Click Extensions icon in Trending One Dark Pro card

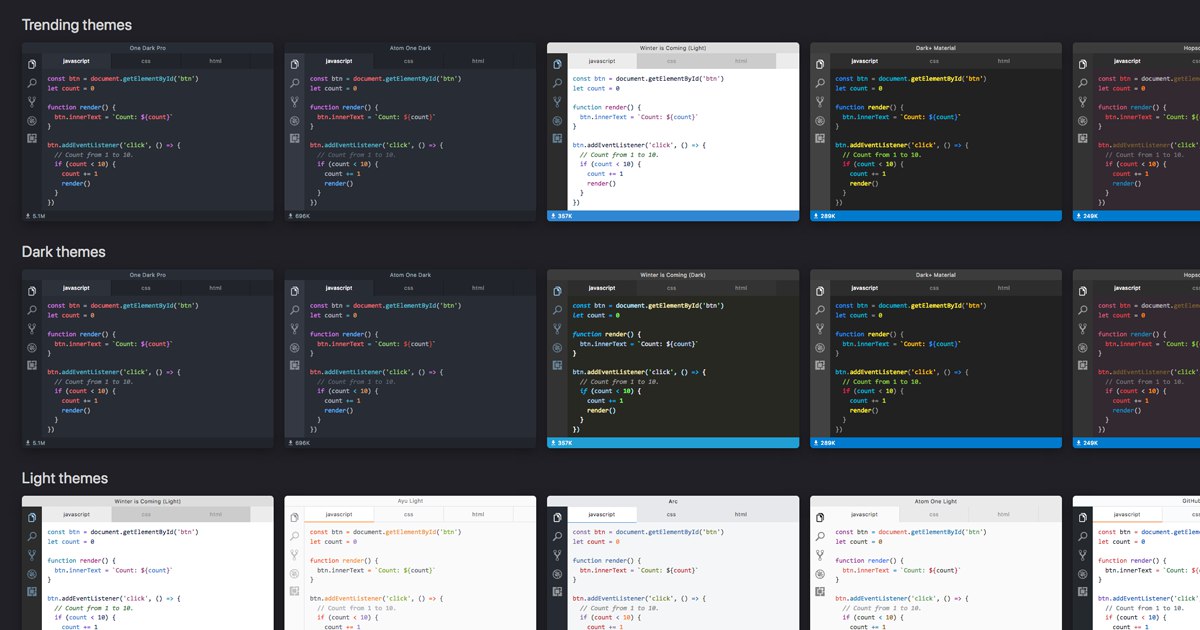[32, 138]
